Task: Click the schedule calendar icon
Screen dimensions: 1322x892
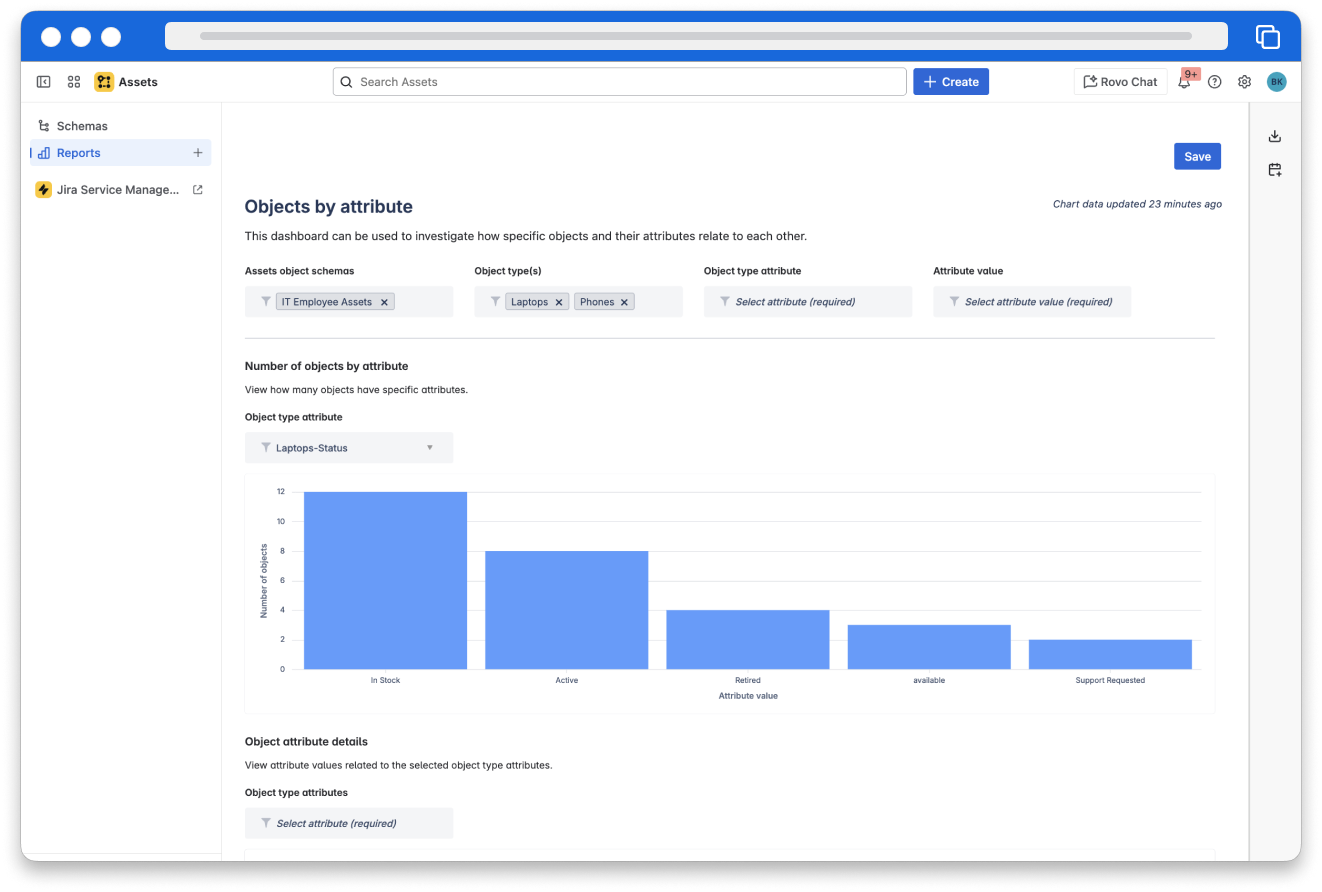Action: coord(1275,170)
